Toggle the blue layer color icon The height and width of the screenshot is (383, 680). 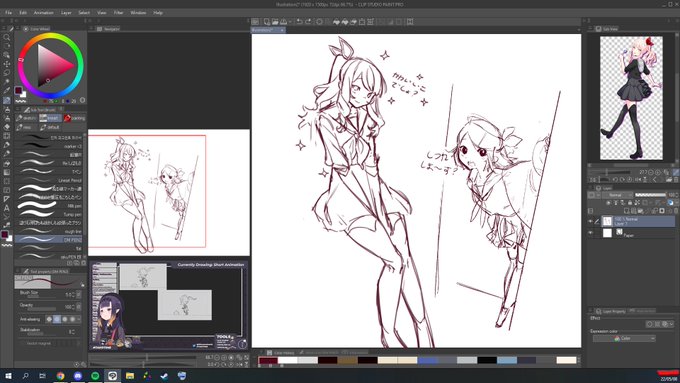point(671,203)
